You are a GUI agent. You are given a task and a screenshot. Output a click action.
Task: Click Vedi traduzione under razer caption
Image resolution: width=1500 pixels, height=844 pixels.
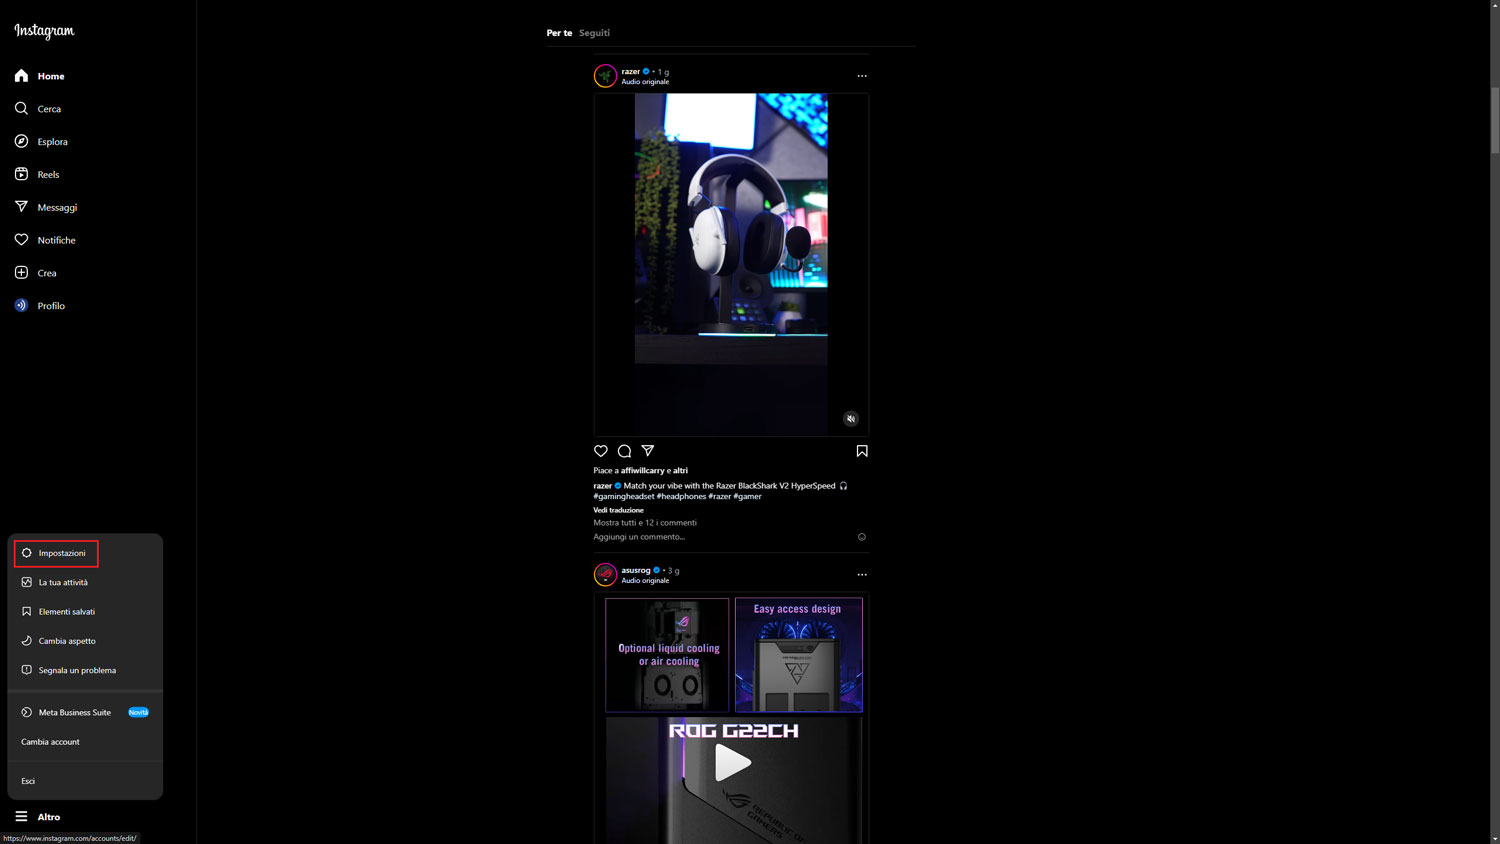618,510
